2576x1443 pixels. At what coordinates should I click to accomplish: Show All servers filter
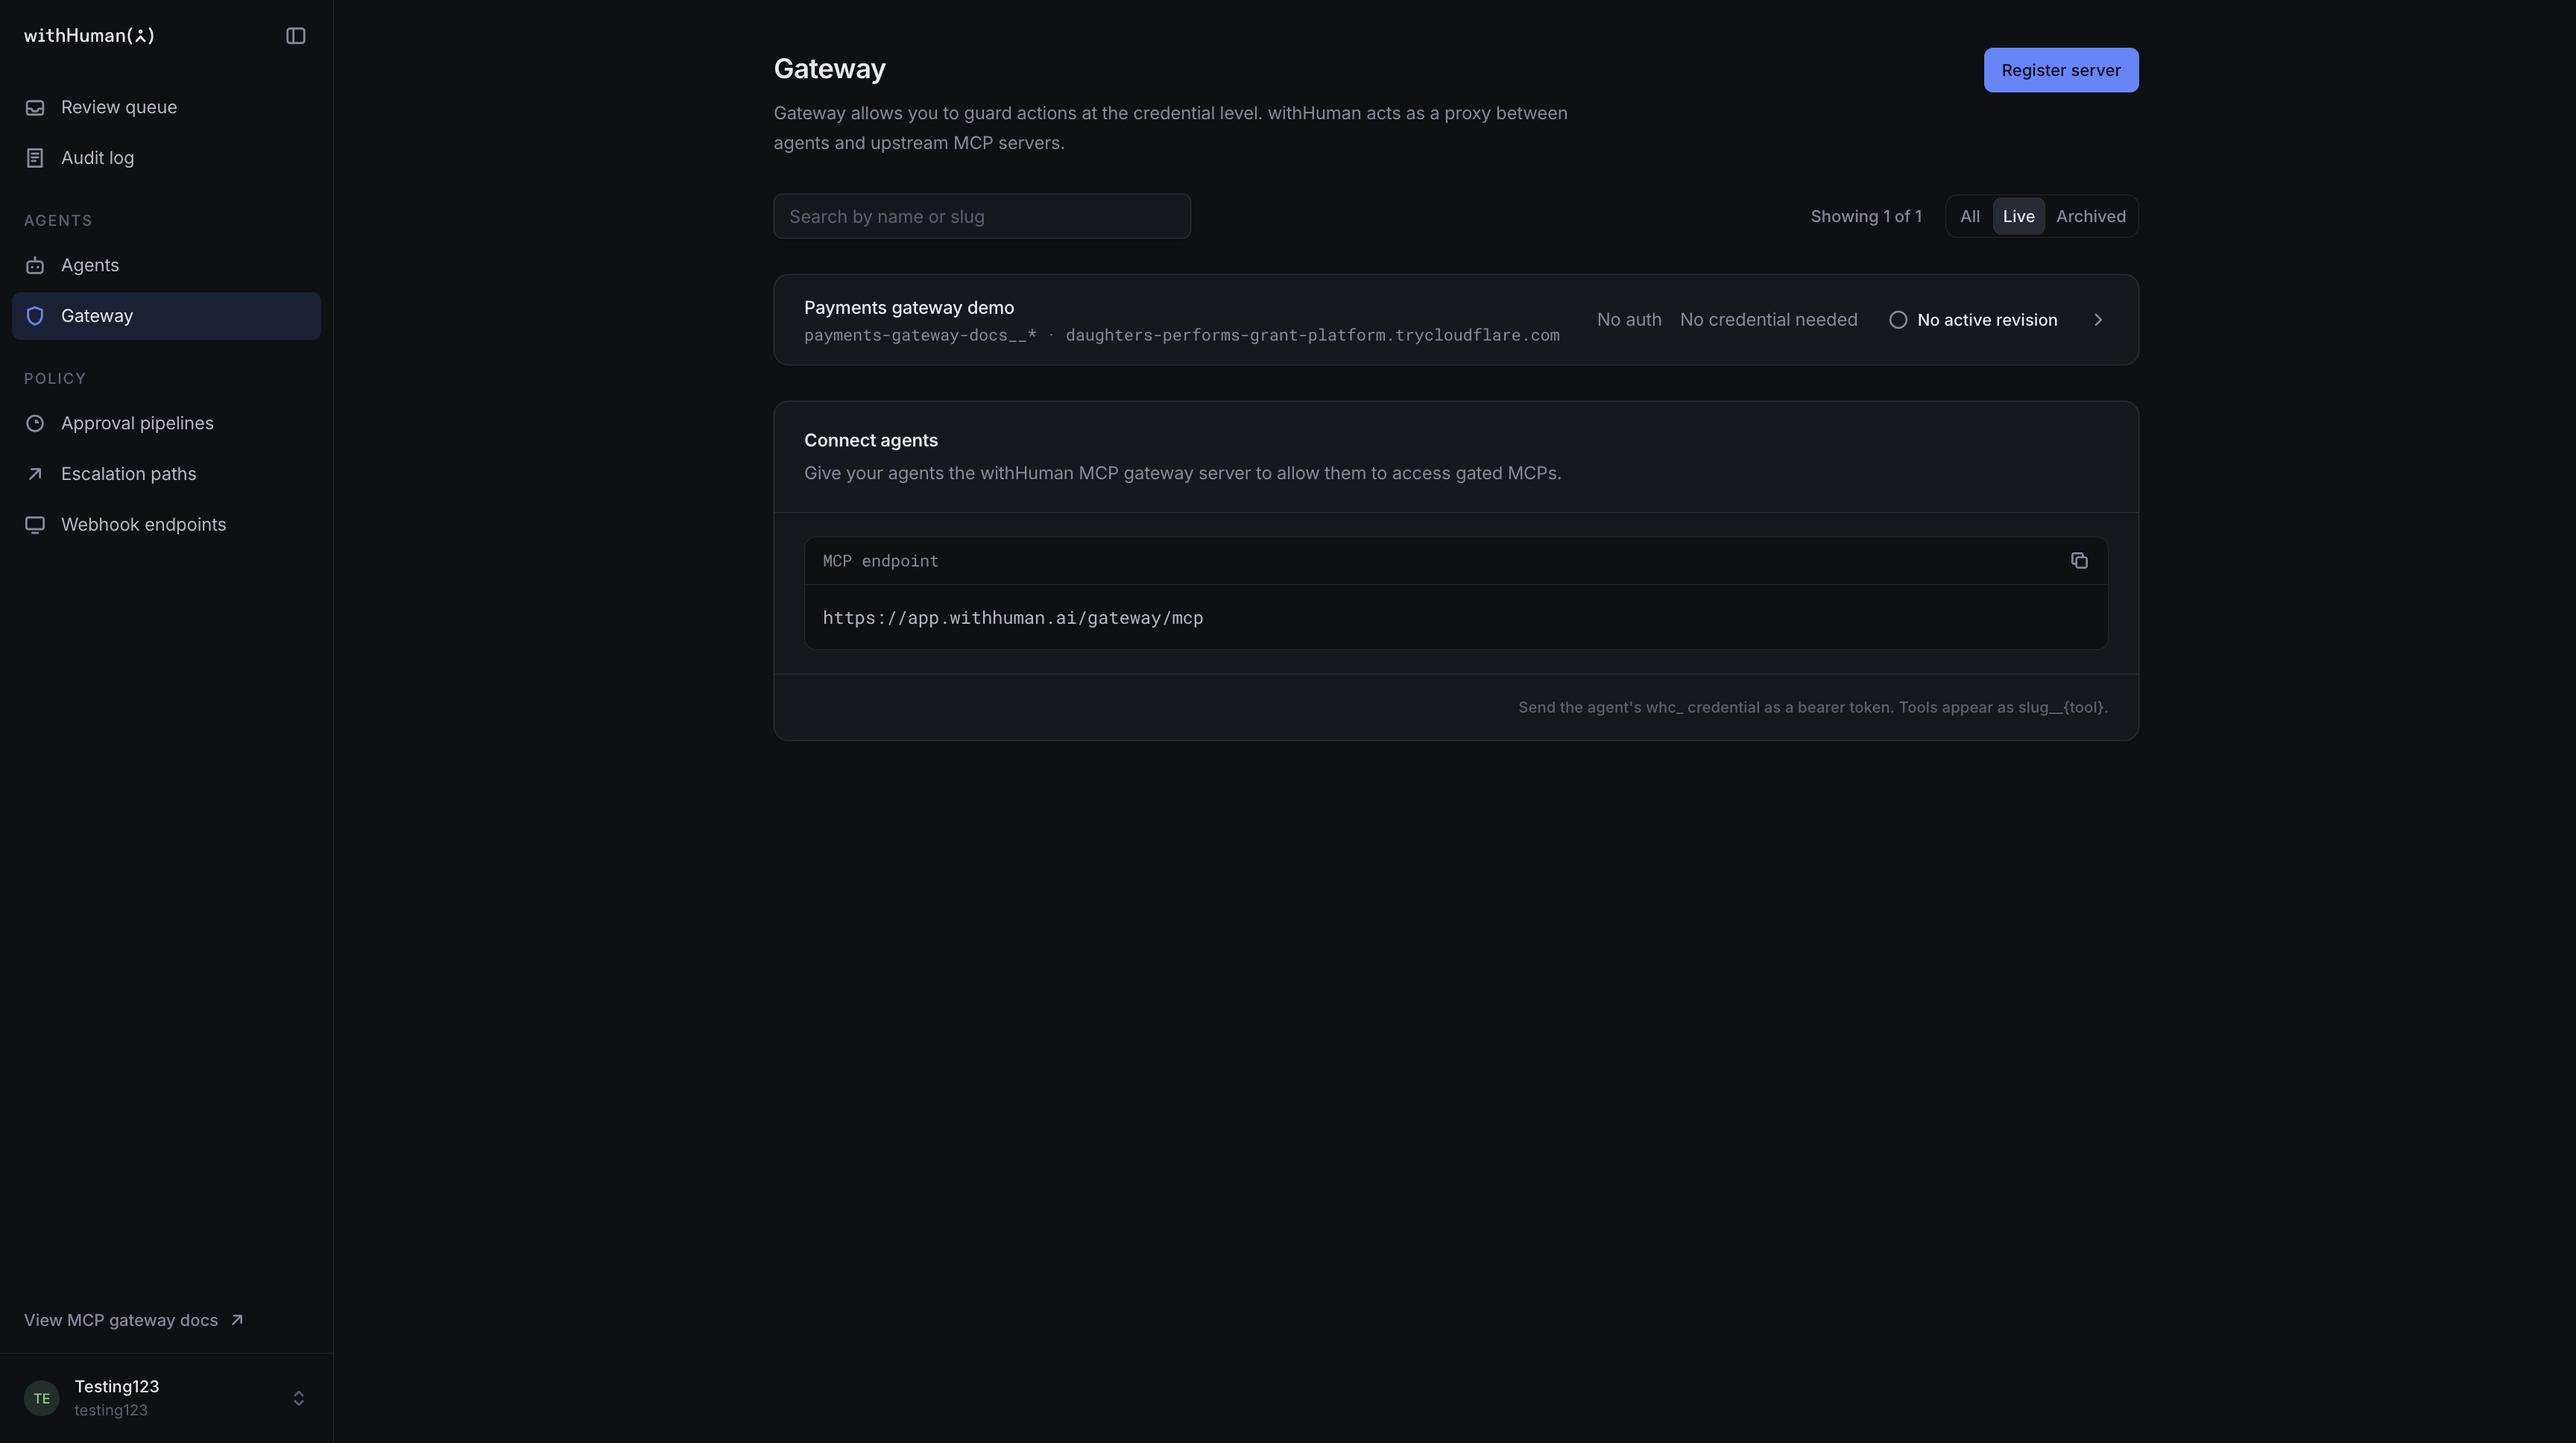coord(1969,216)
